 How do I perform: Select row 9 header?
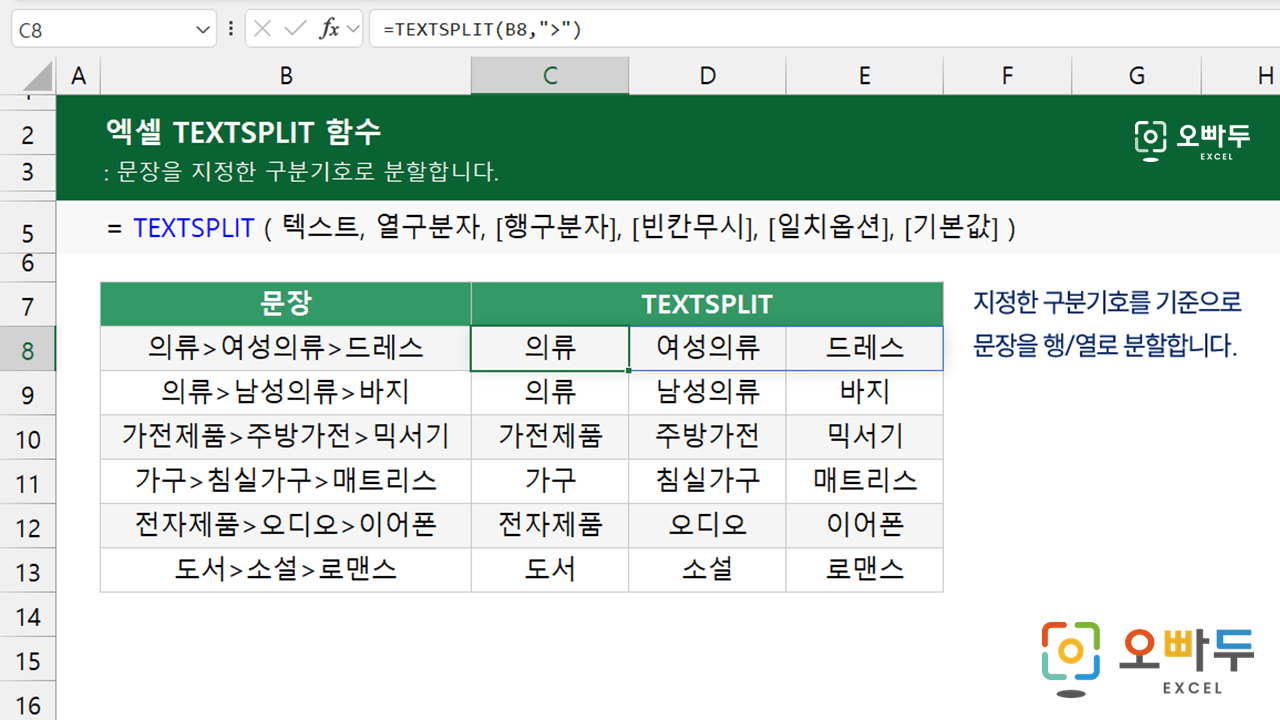[28, 394]
